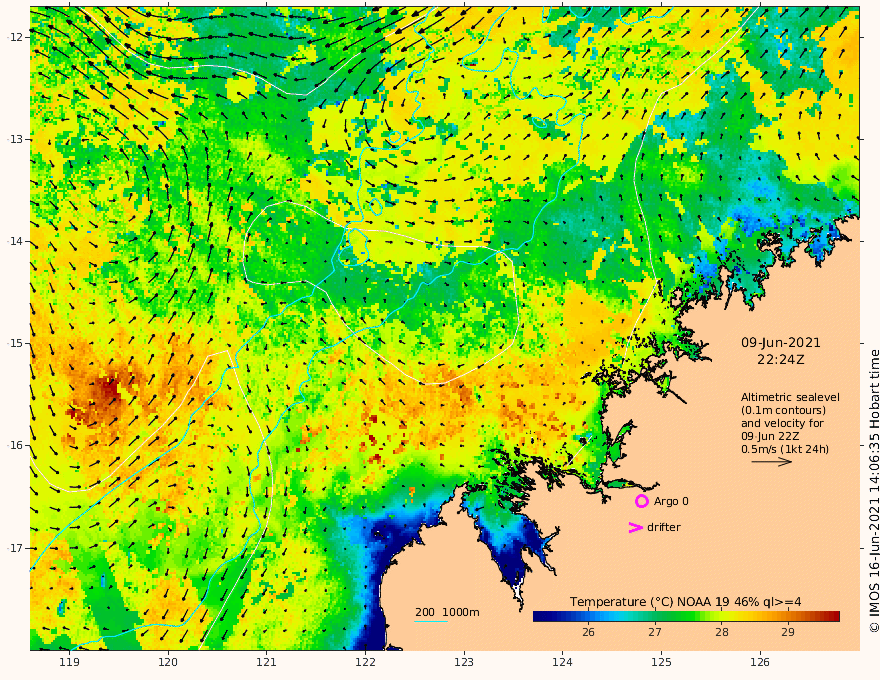Click the longitude 123 axis label

(x=464, y=662)
